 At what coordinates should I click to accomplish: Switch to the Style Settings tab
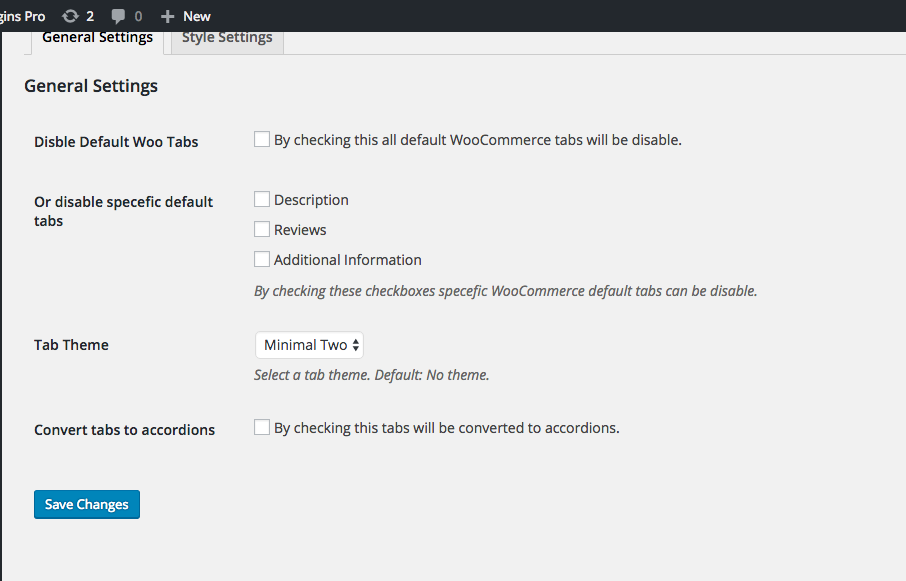click(227, 39)
